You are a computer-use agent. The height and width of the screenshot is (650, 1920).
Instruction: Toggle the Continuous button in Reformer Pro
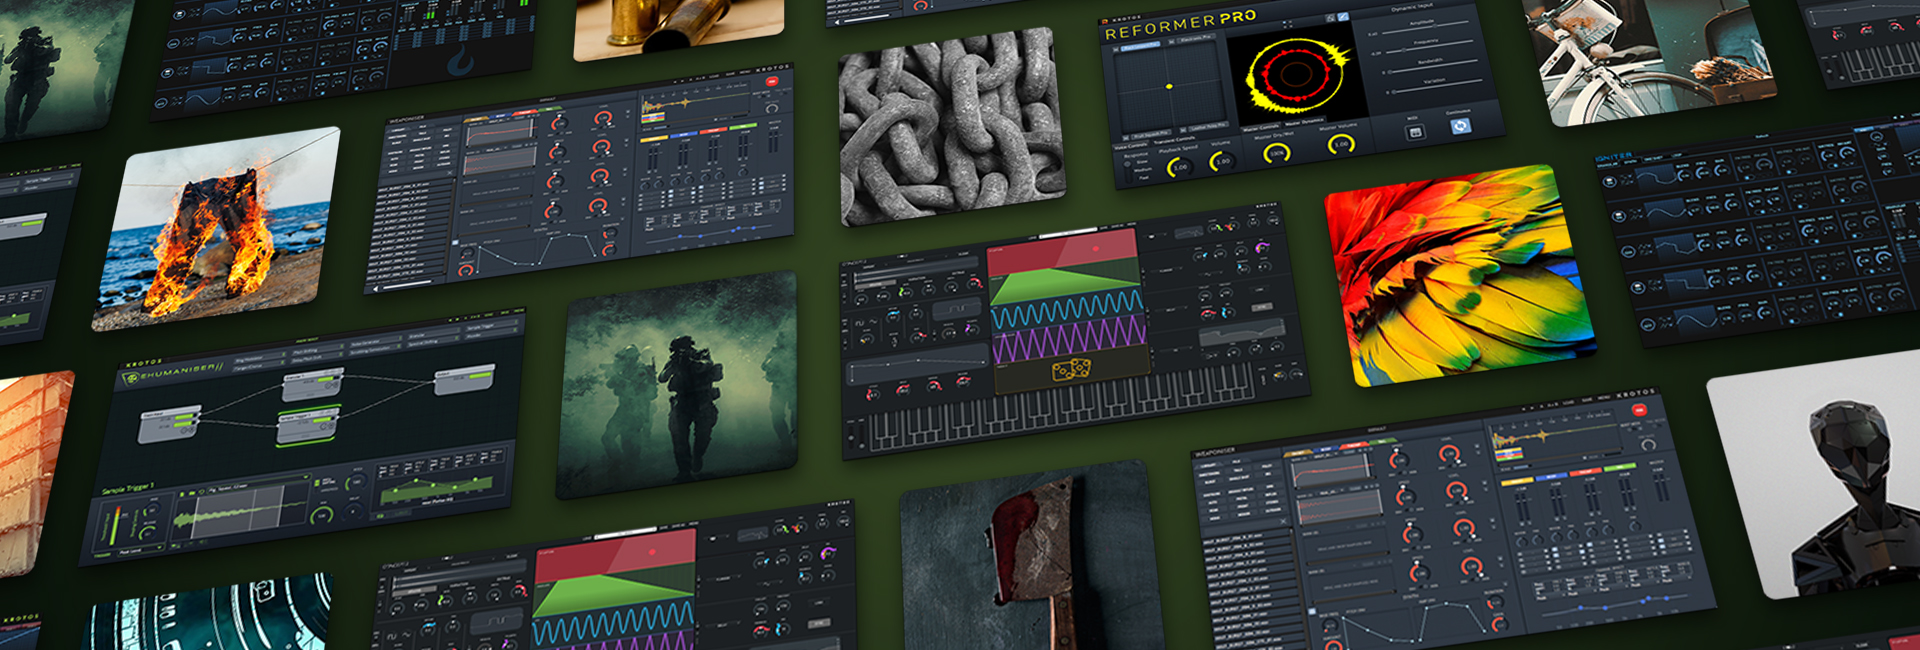(1460, 126)
